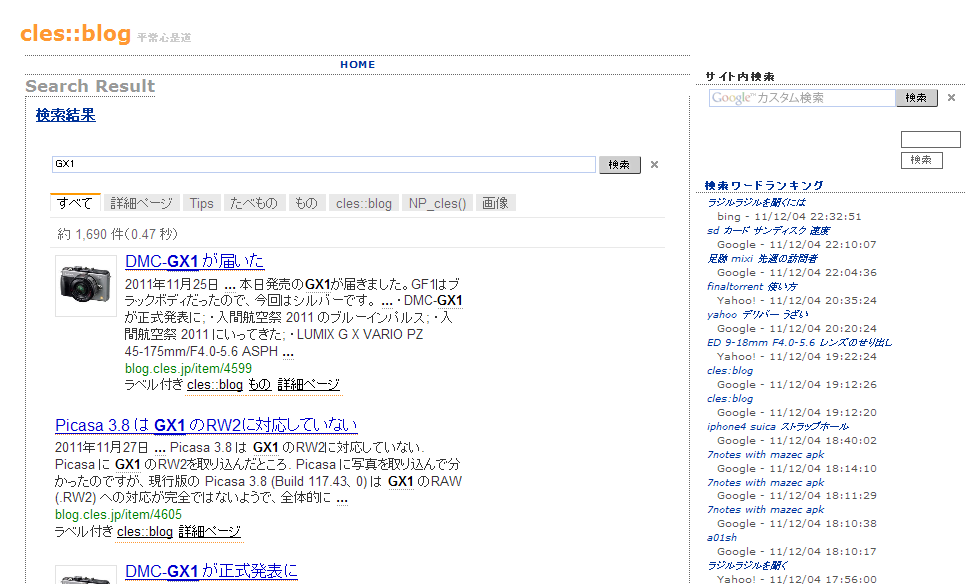Switch to the Tips tab
This screenshot has width=975, height=584.
click(x=201, y=203)
